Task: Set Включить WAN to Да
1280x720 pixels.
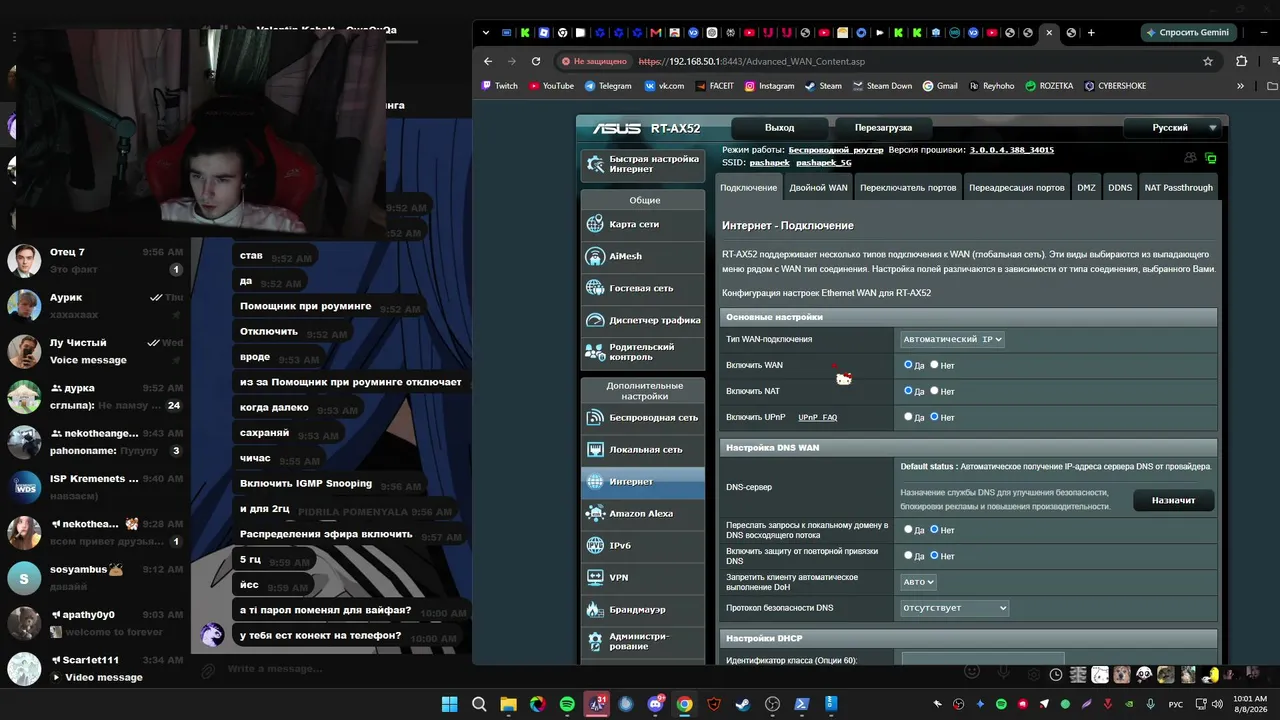Action: tap(908, 365)
